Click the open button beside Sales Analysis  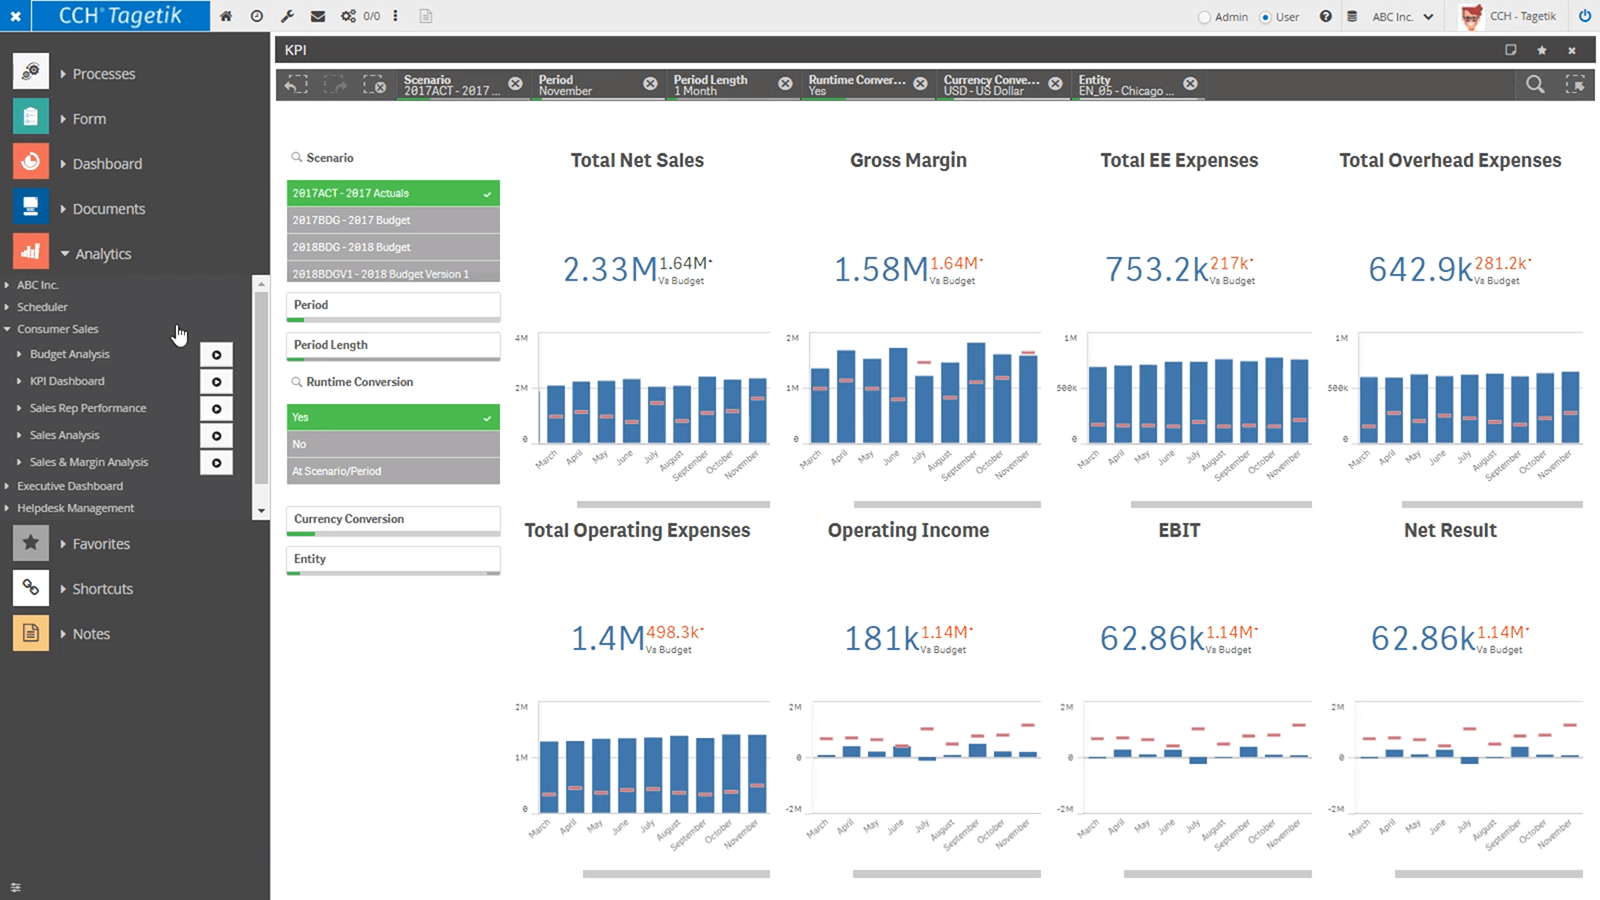(x=216, y=436)
